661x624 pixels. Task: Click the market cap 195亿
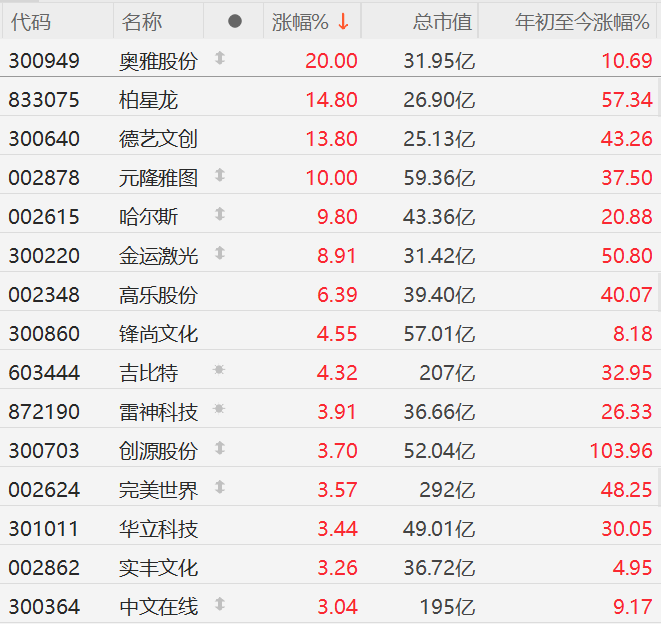click(447, 607)
